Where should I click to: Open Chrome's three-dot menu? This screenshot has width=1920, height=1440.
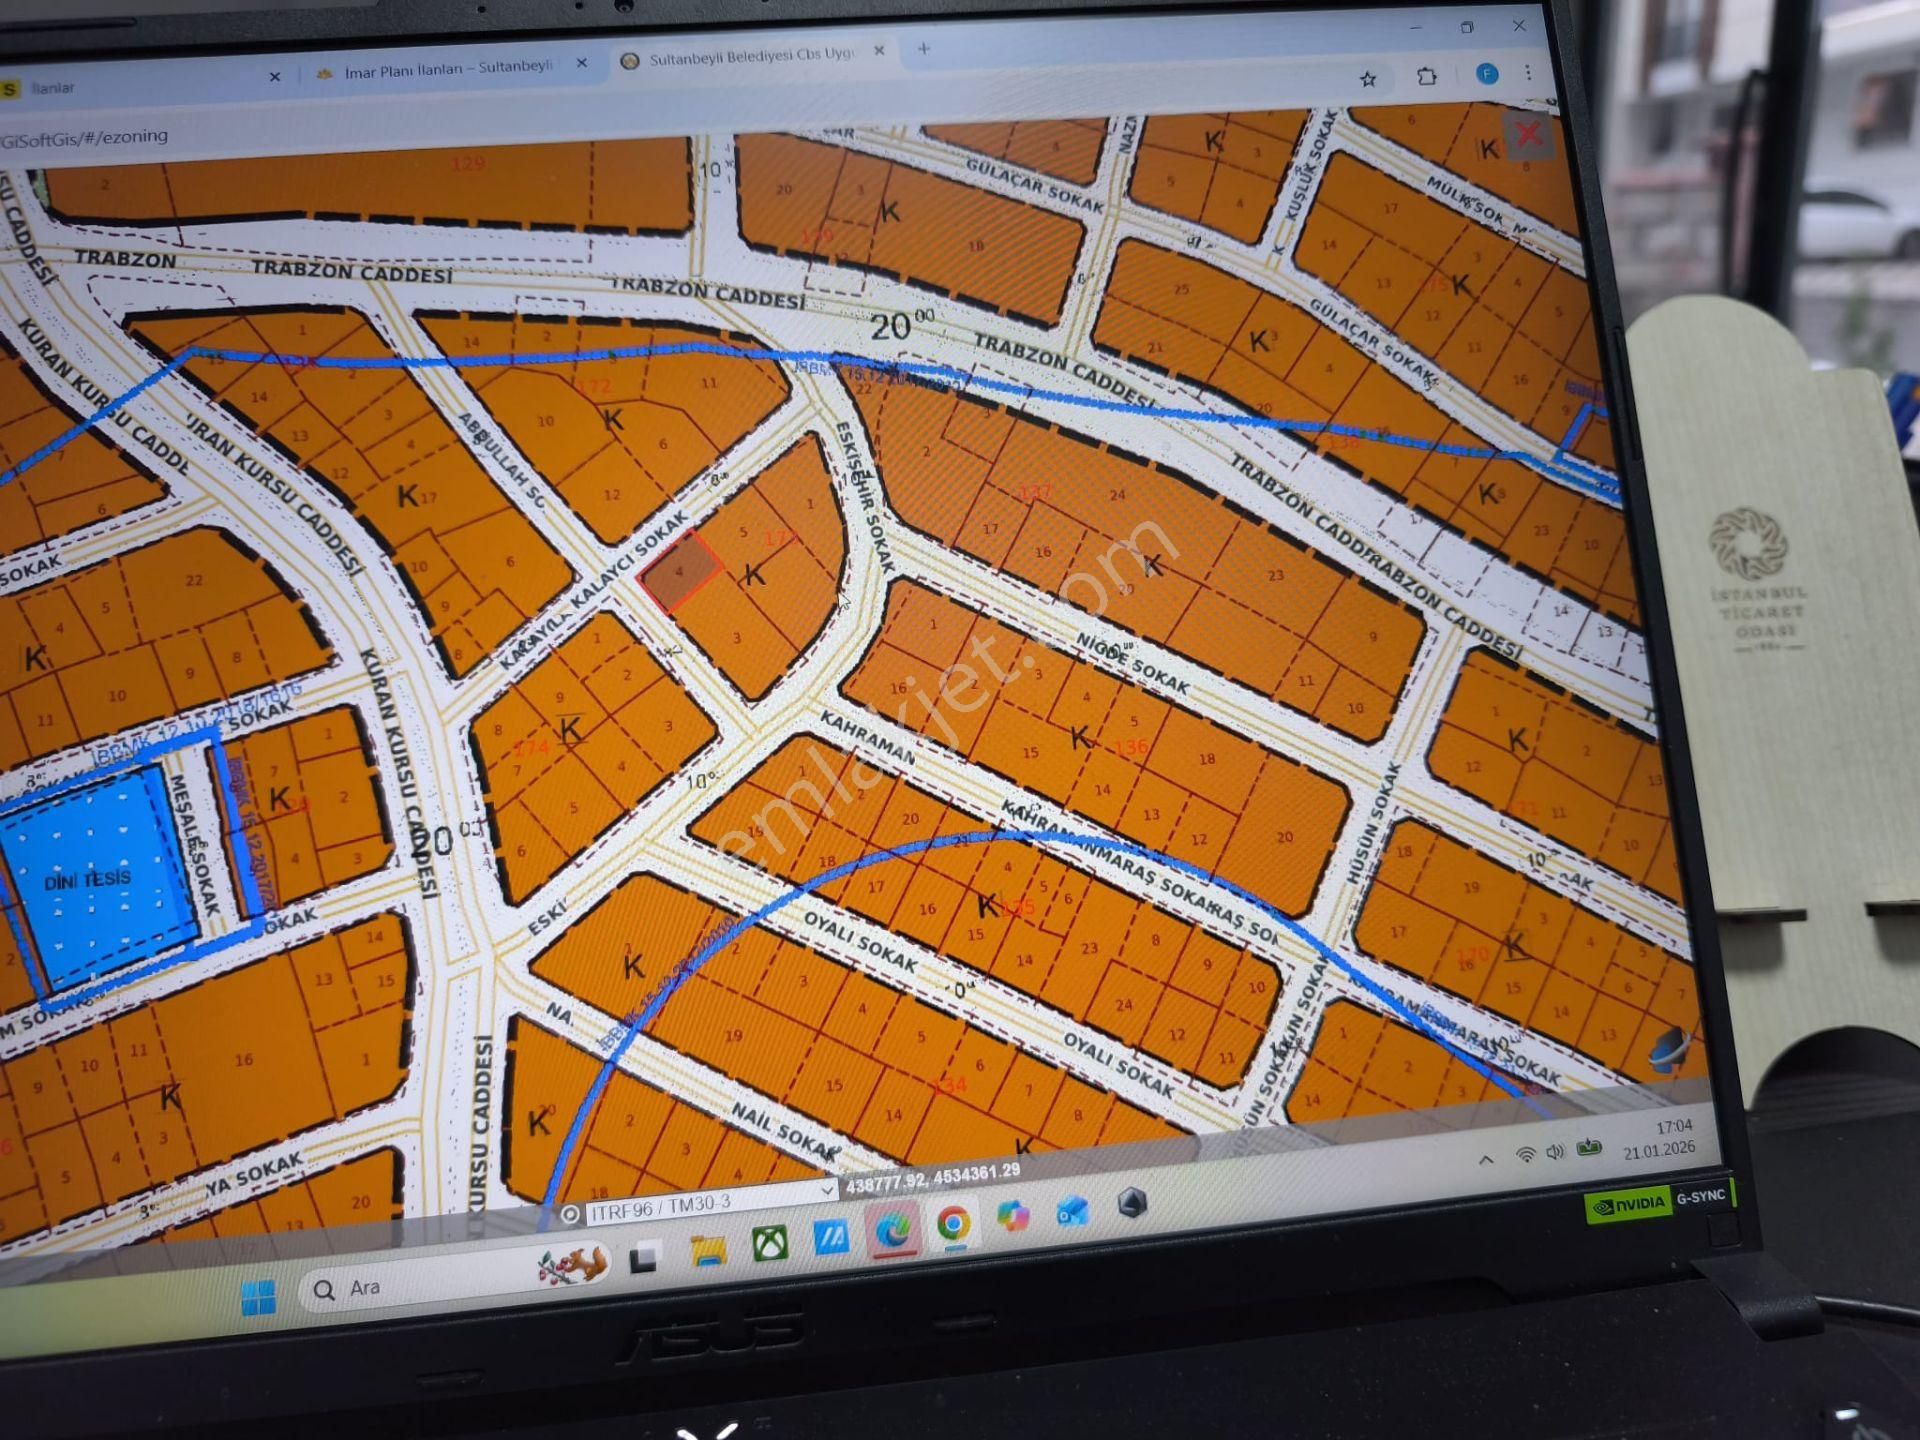1528,72
